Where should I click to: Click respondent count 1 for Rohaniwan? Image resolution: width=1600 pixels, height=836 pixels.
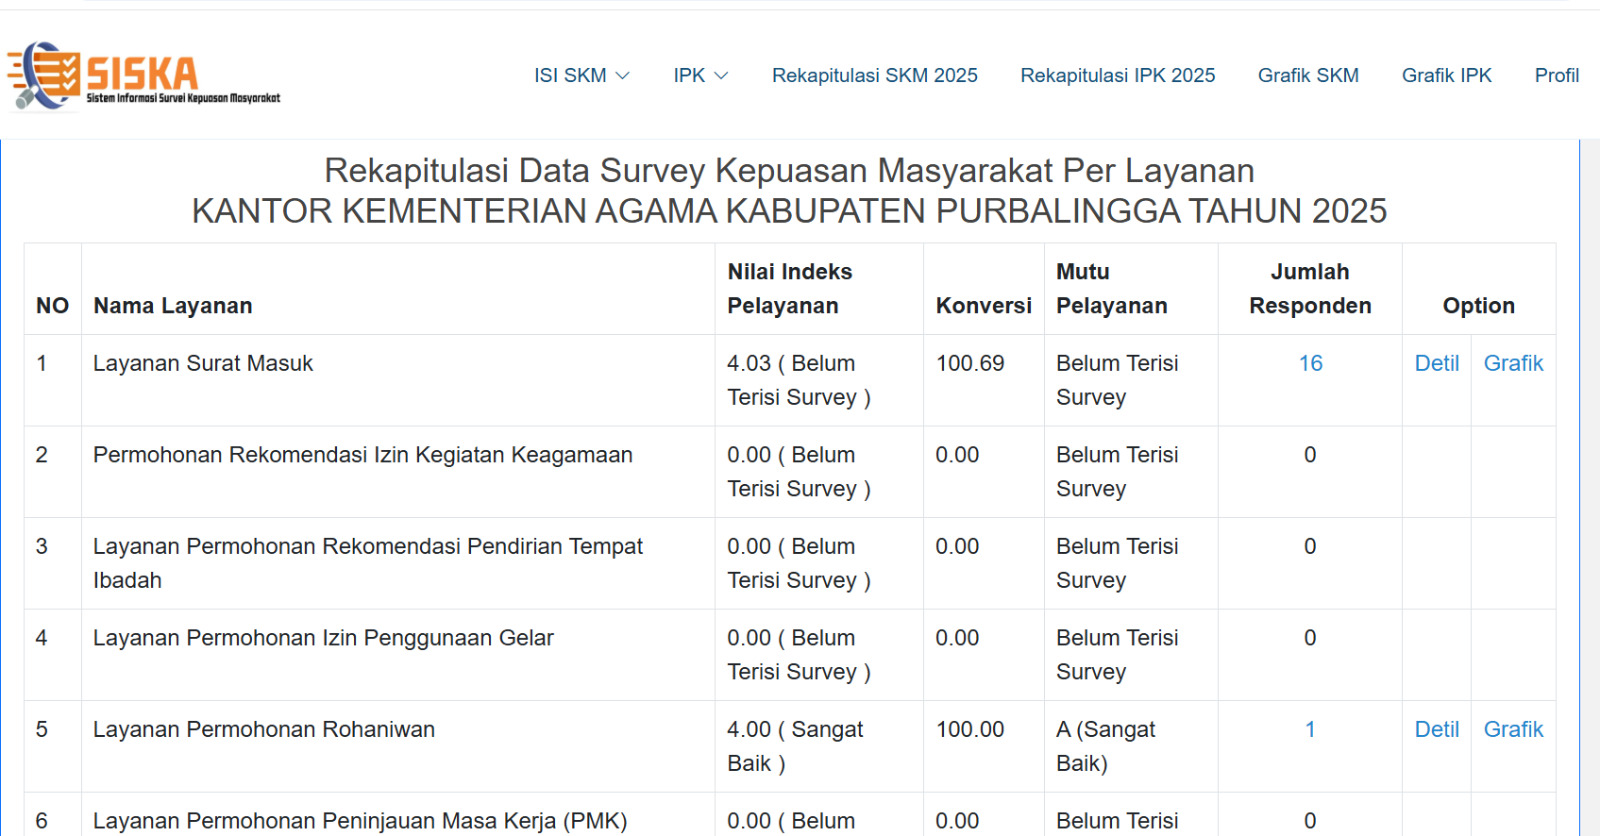(1310, 729)
